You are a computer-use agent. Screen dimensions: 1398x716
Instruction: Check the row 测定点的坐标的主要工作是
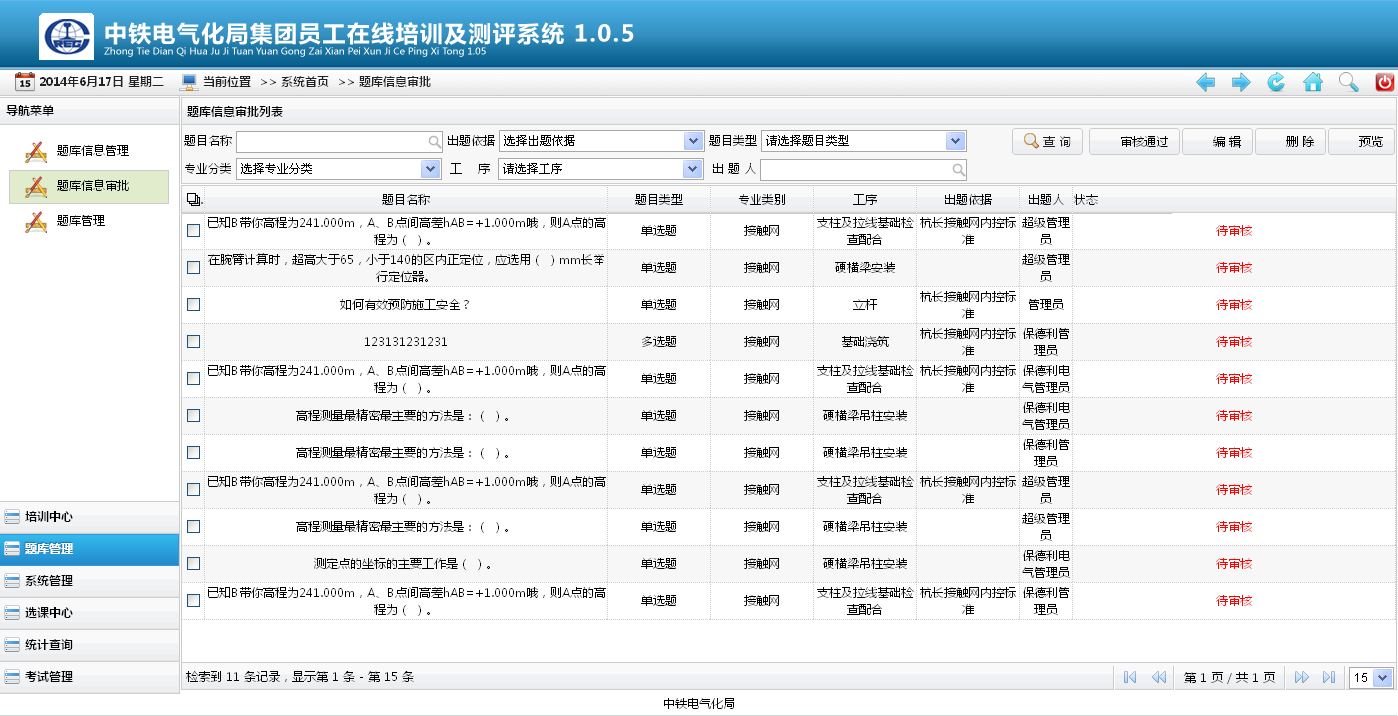pyautogui.click(x=193, y=564)
